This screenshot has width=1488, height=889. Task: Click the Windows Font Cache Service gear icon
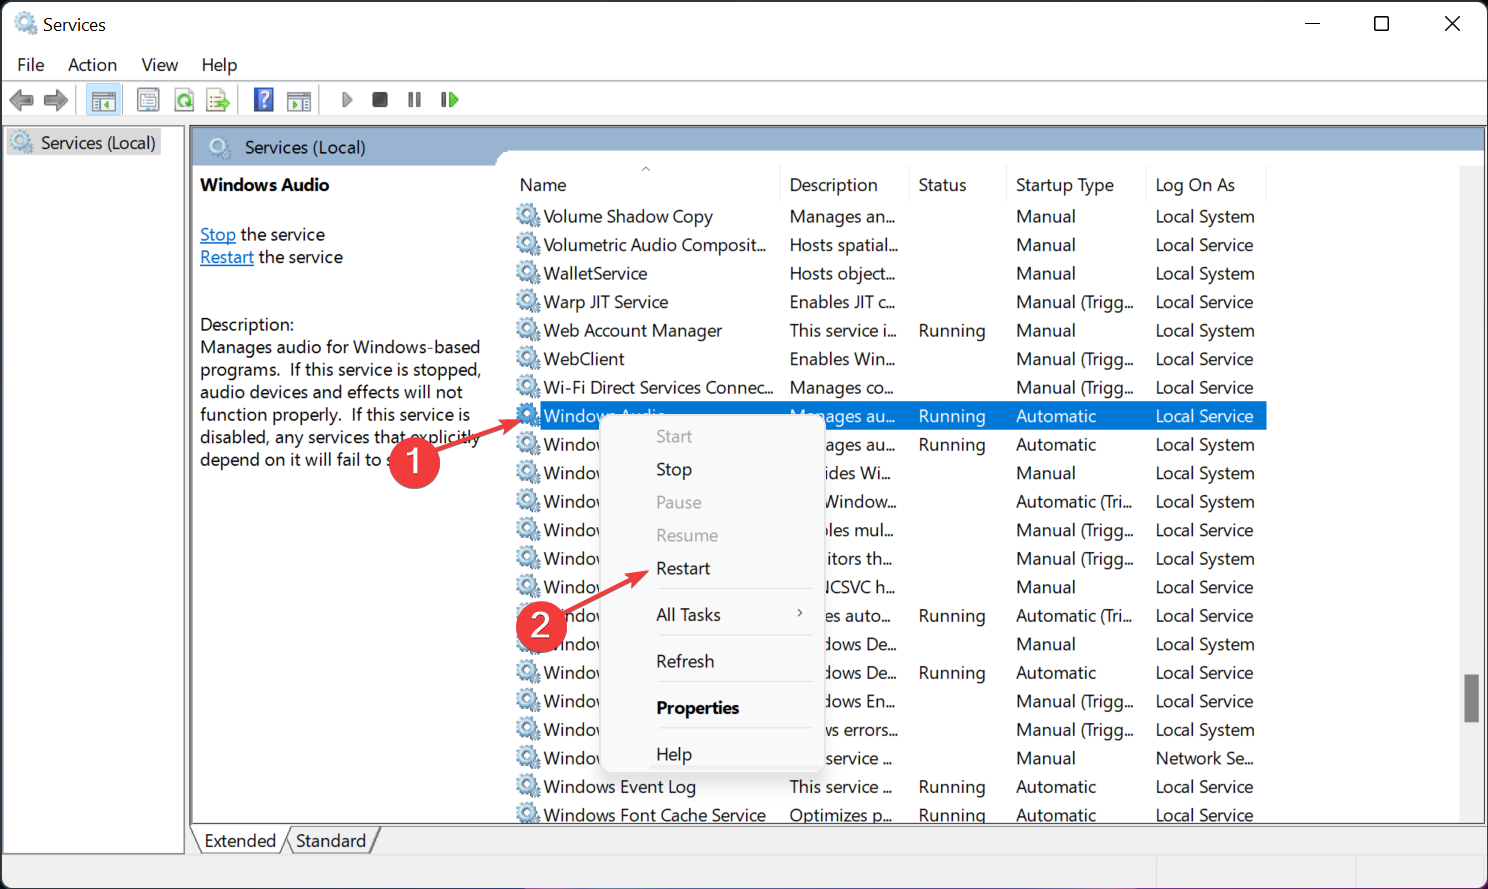(528, 814)
